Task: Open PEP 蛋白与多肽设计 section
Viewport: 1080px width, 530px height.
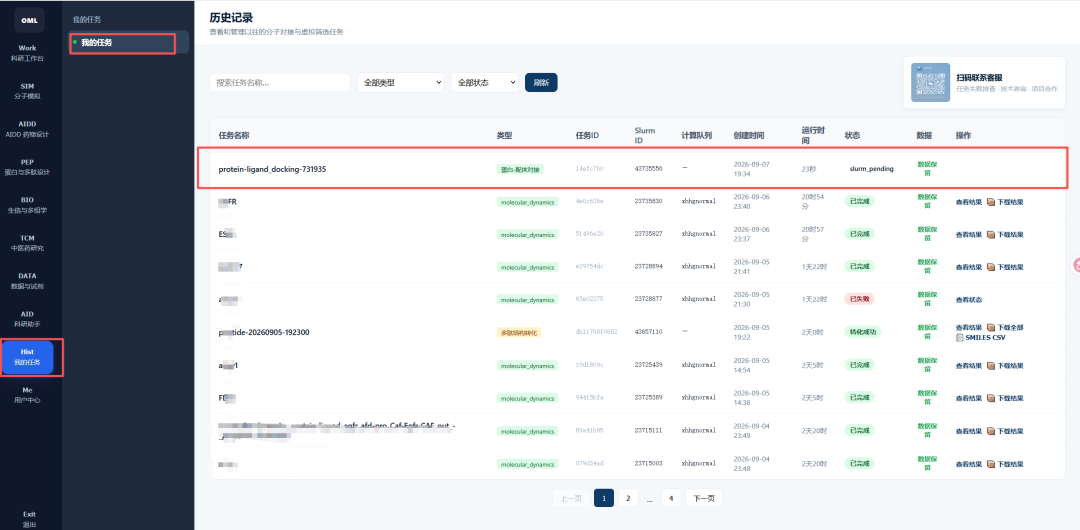Action: (28, 167)
